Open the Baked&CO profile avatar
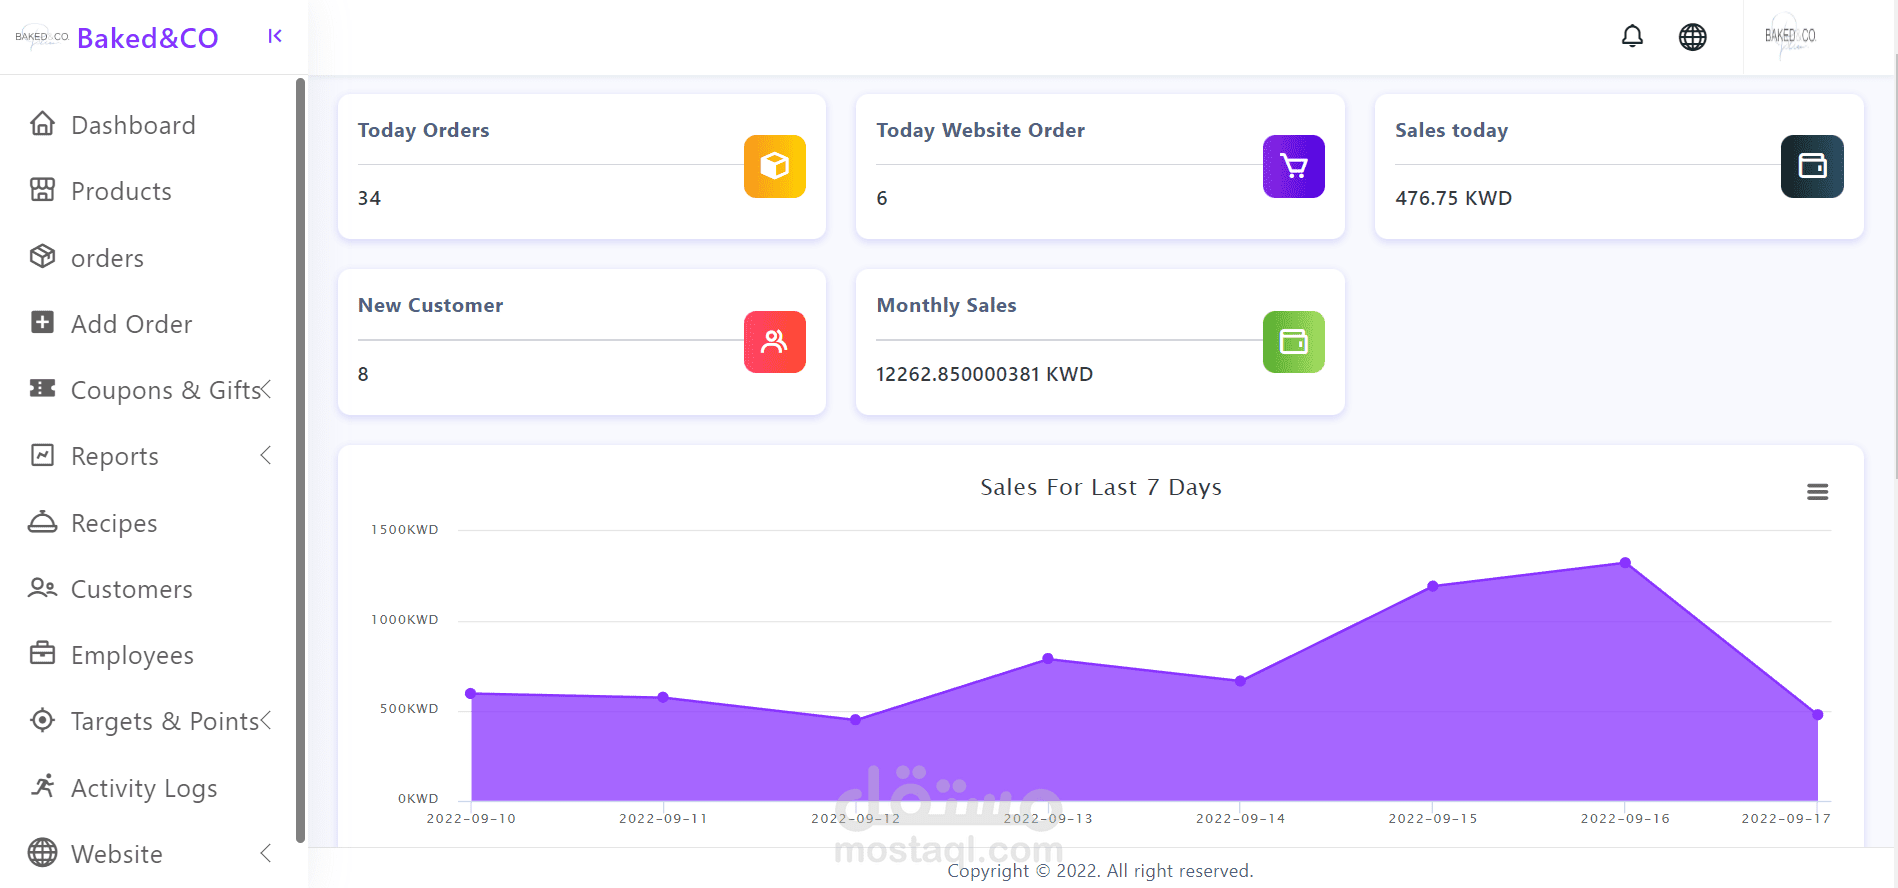Image resolution: width=1898 pixels, height=888 pixels. pyautogui.click(x=1790, y=36)
